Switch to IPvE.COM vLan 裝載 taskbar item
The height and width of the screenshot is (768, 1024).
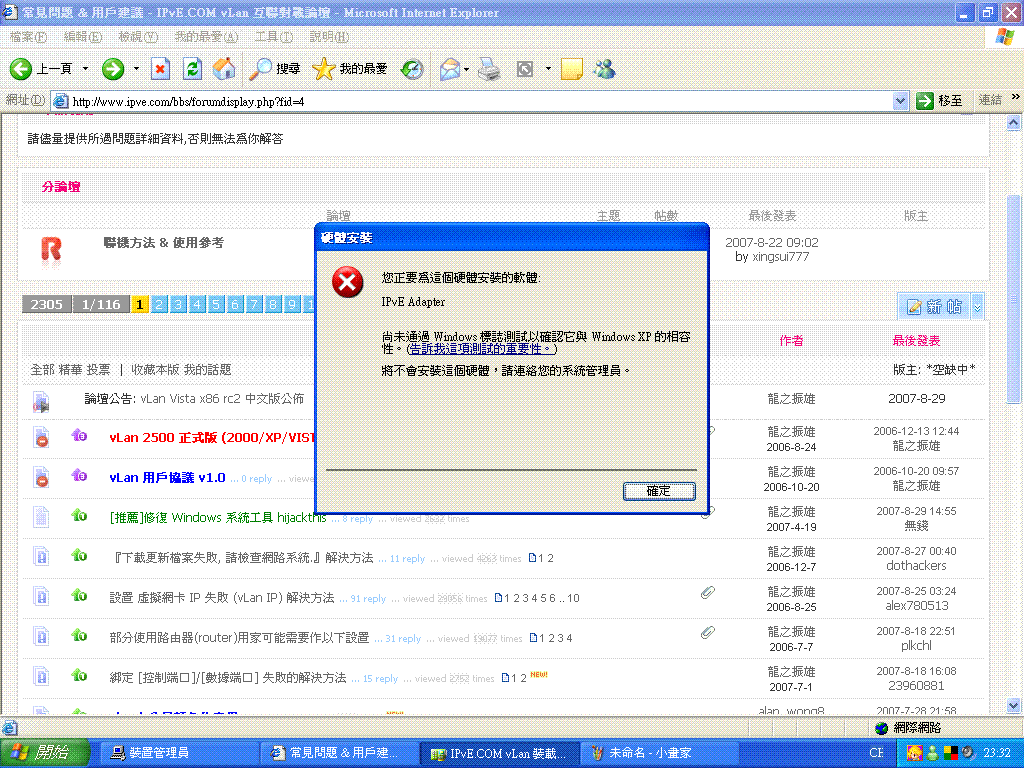(499, 753)
